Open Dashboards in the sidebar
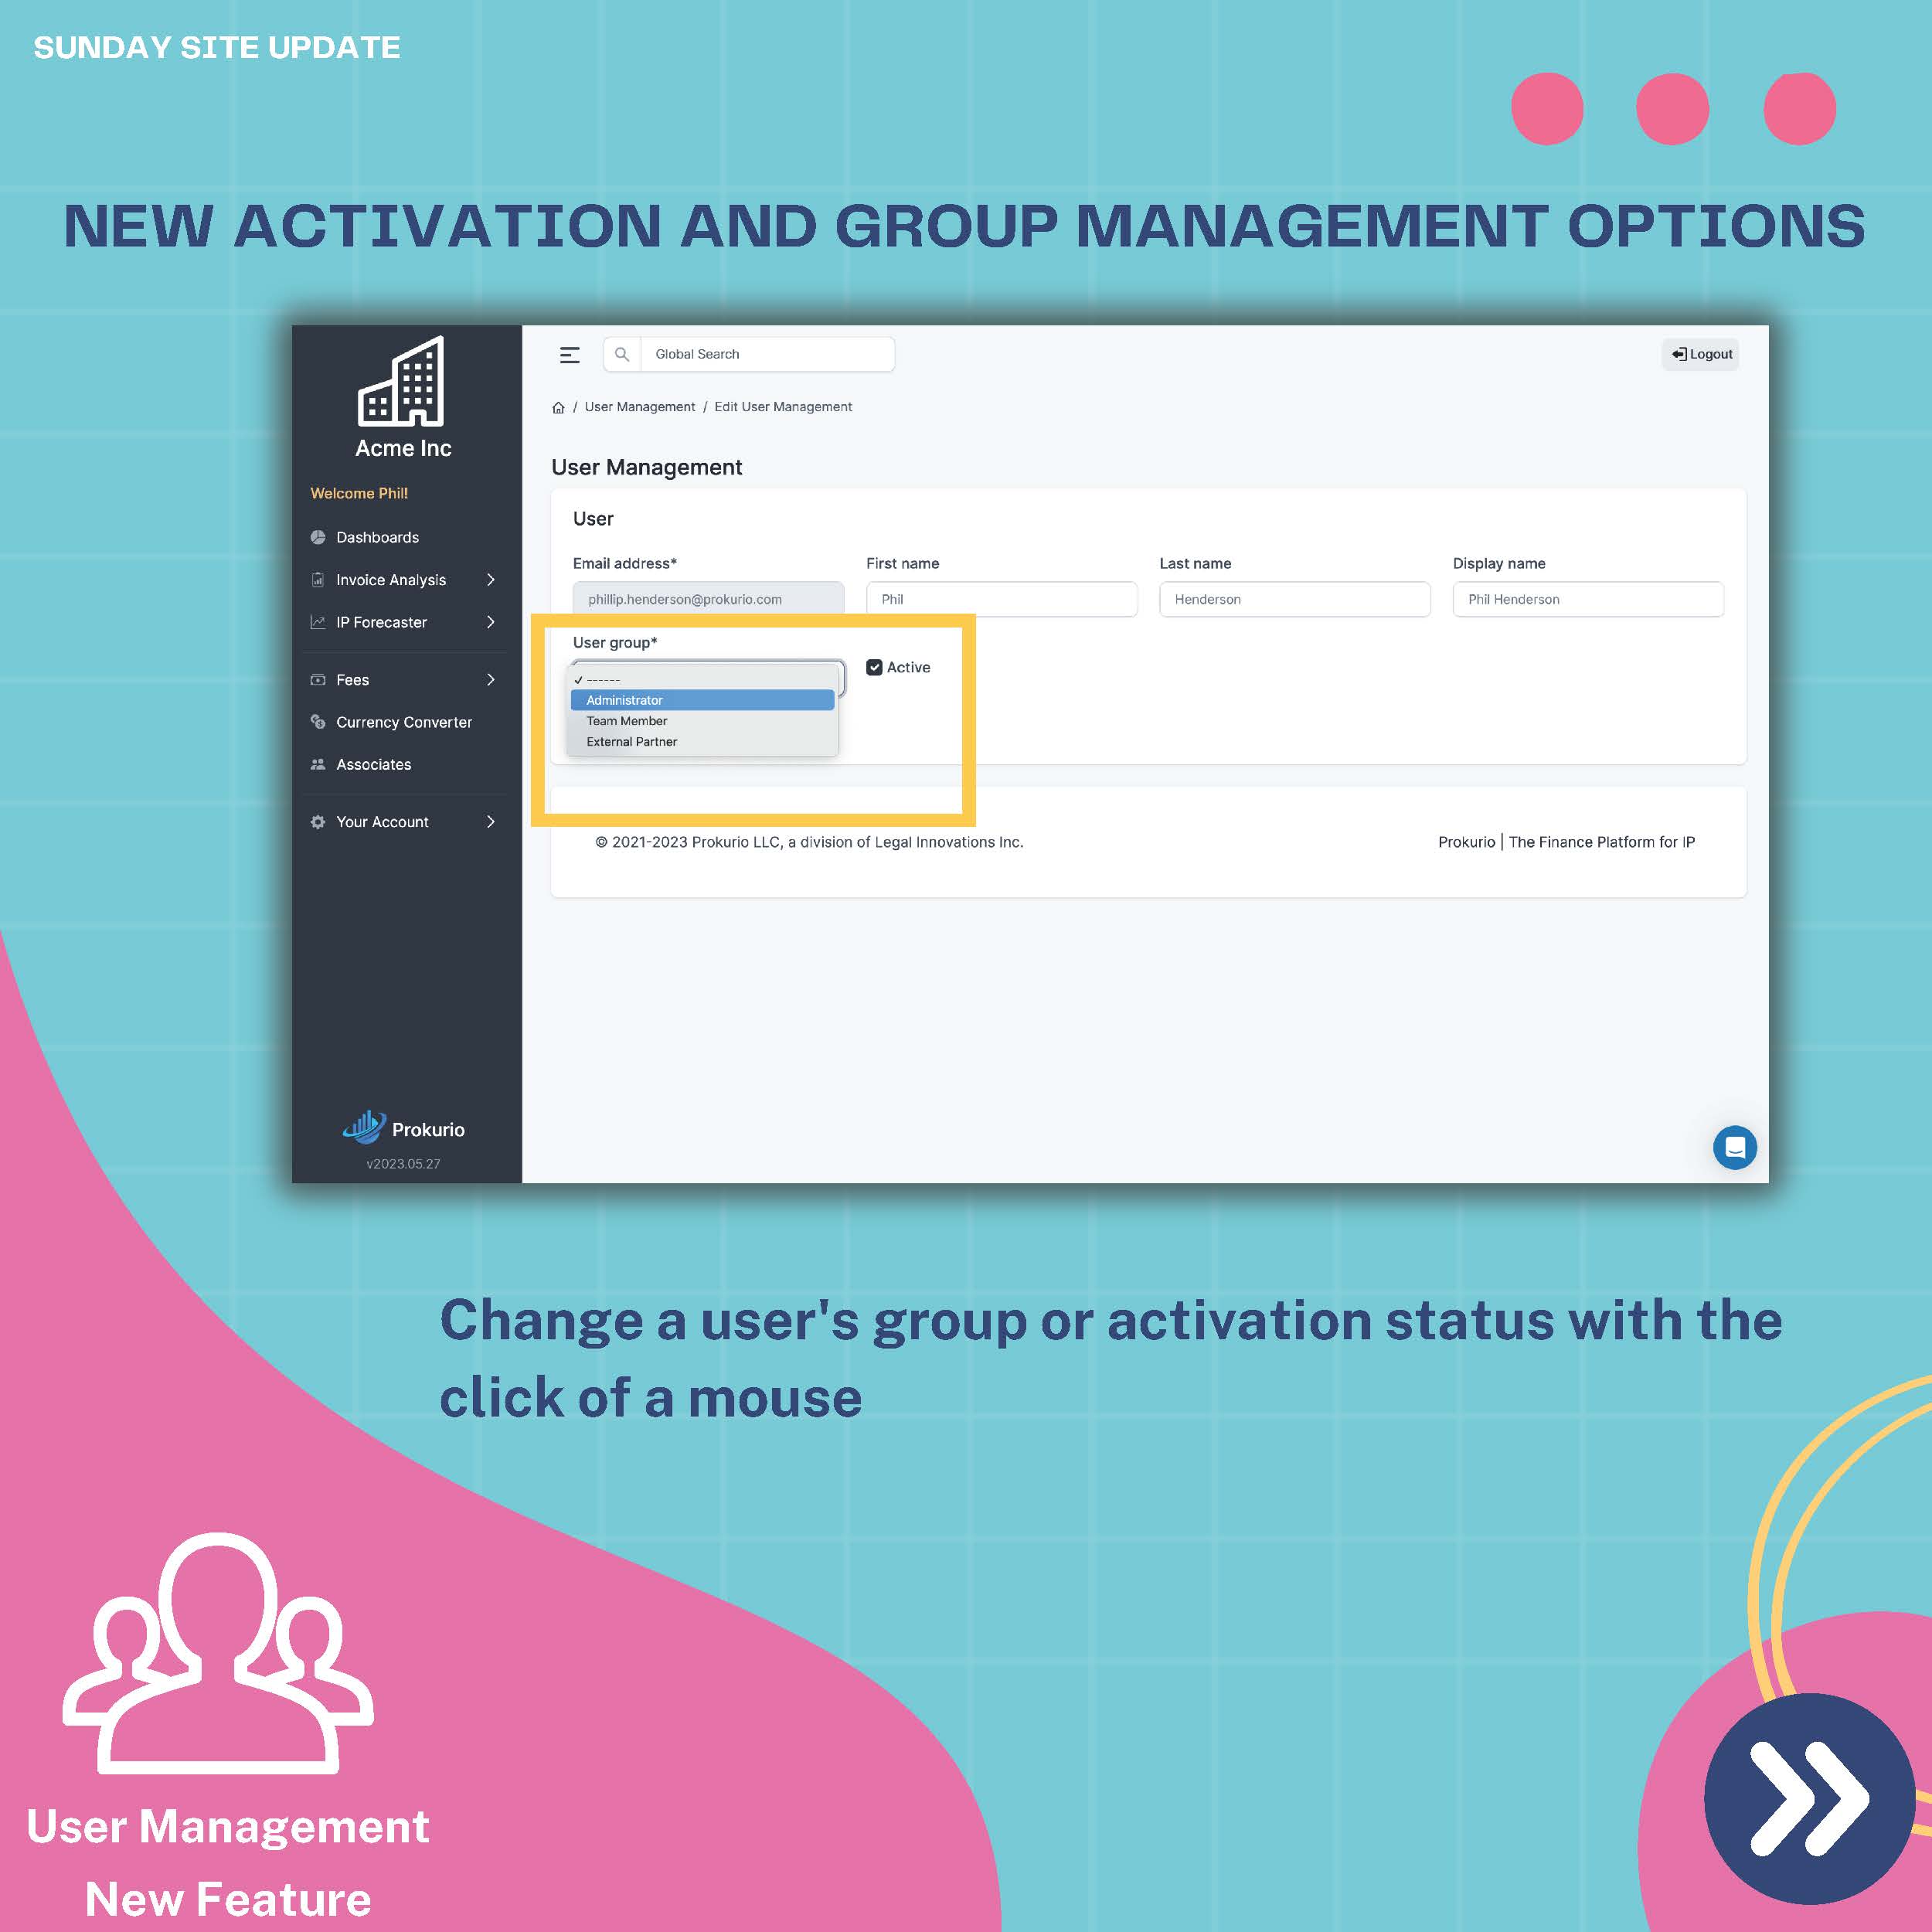The image size is (1932, 1932). [377, 537]
